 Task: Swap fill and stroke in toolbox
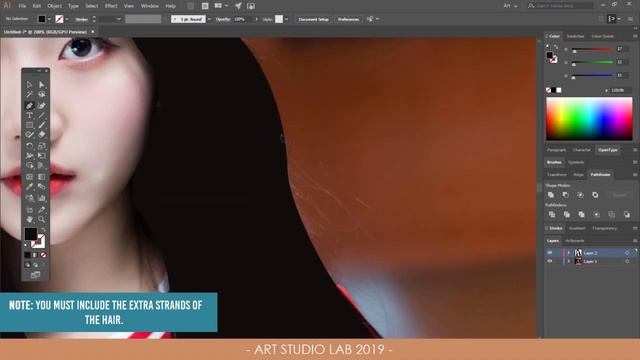[x=42, y=231]
